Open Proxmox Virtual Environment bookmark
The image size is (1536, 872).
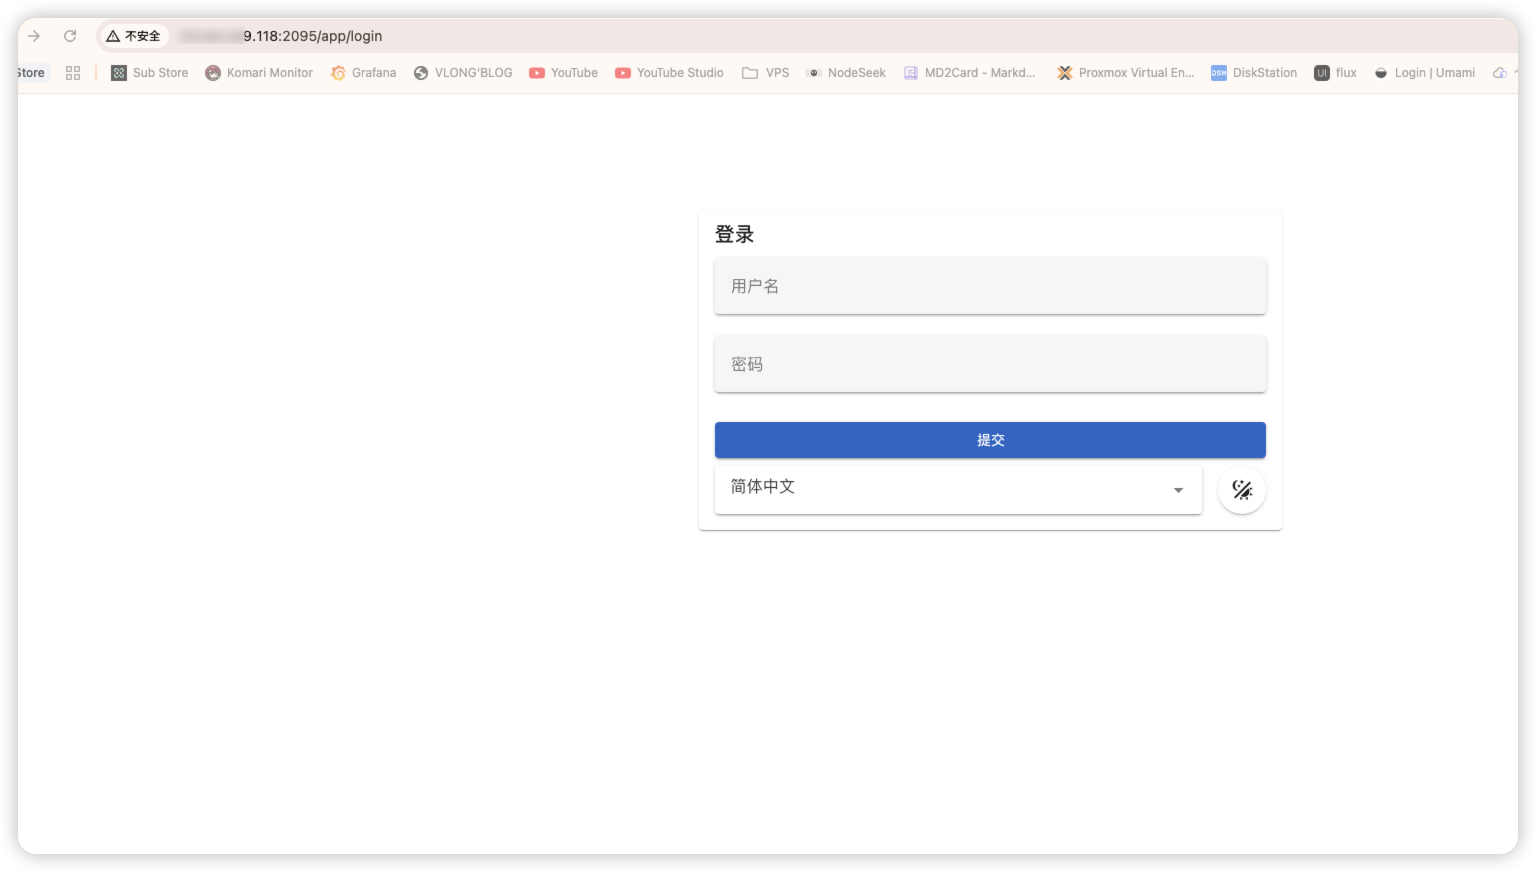tap(1126, 73)
